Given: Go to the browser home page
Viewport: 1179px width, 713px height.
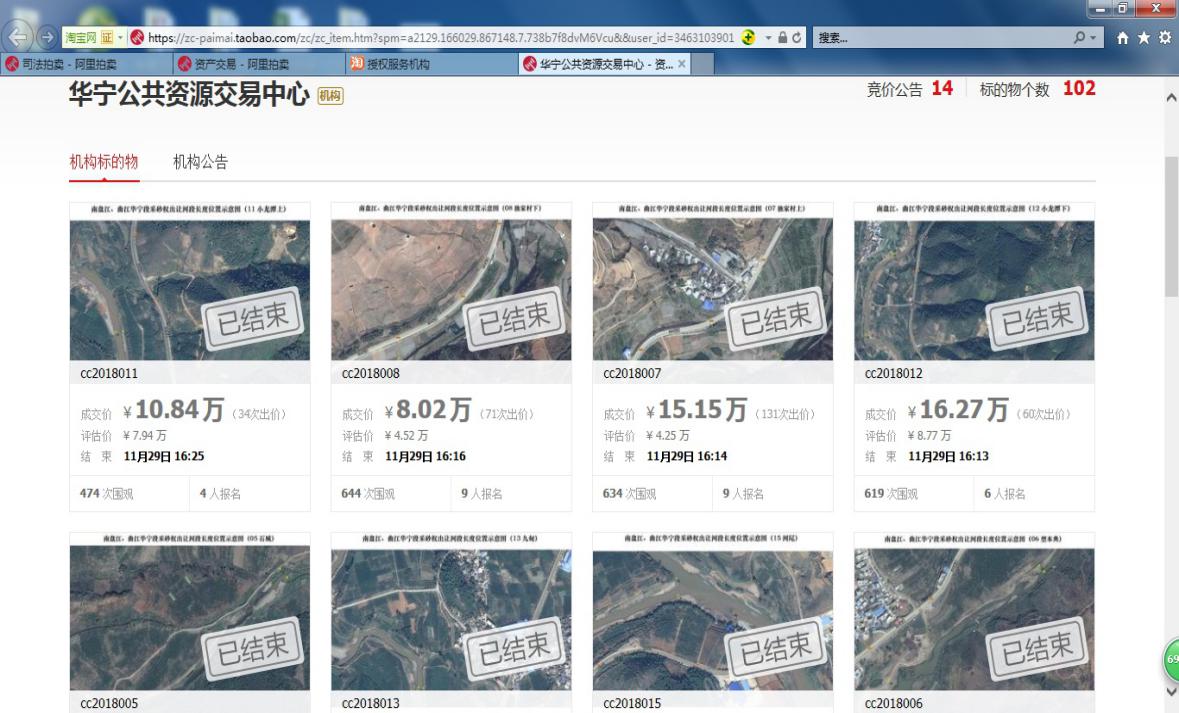Looking at the screenshot, I should pyautogui.click(x=1122, y=38).
